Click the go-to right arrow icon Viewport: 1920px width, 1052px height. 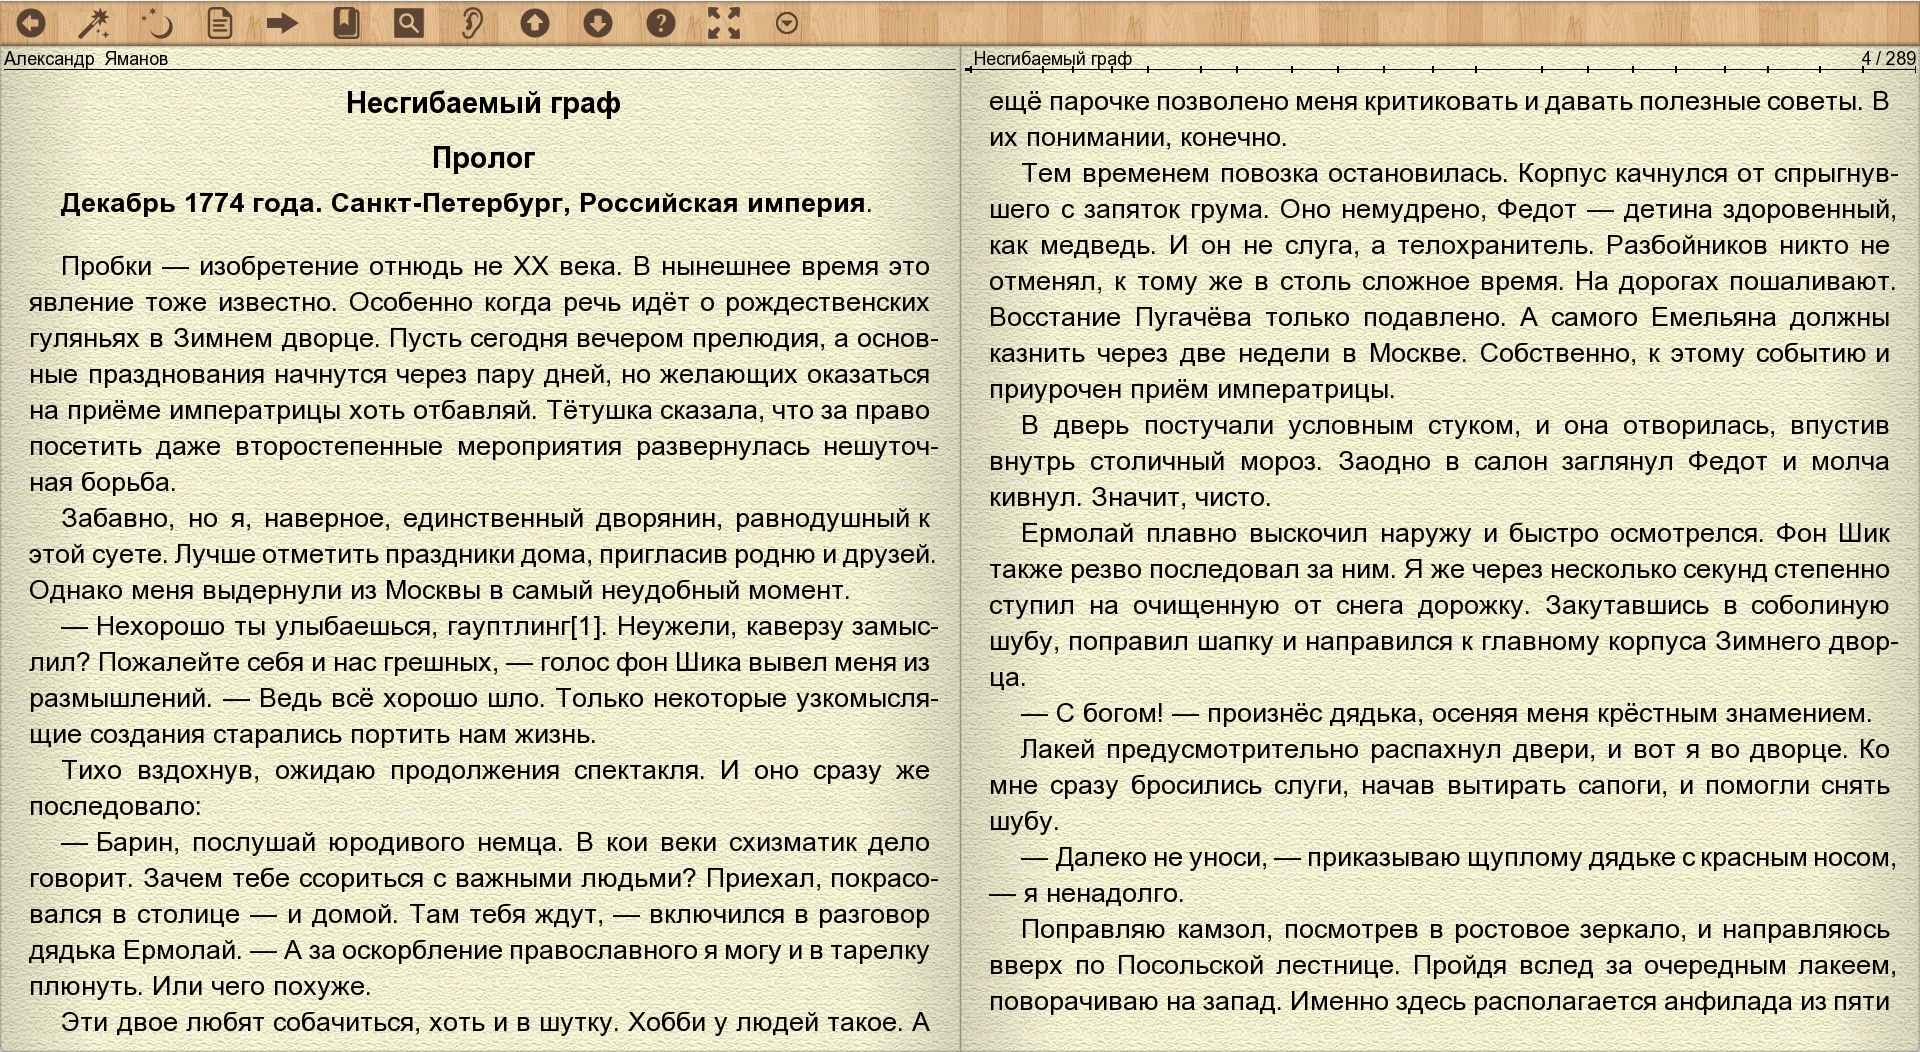(x=283, y=23)
